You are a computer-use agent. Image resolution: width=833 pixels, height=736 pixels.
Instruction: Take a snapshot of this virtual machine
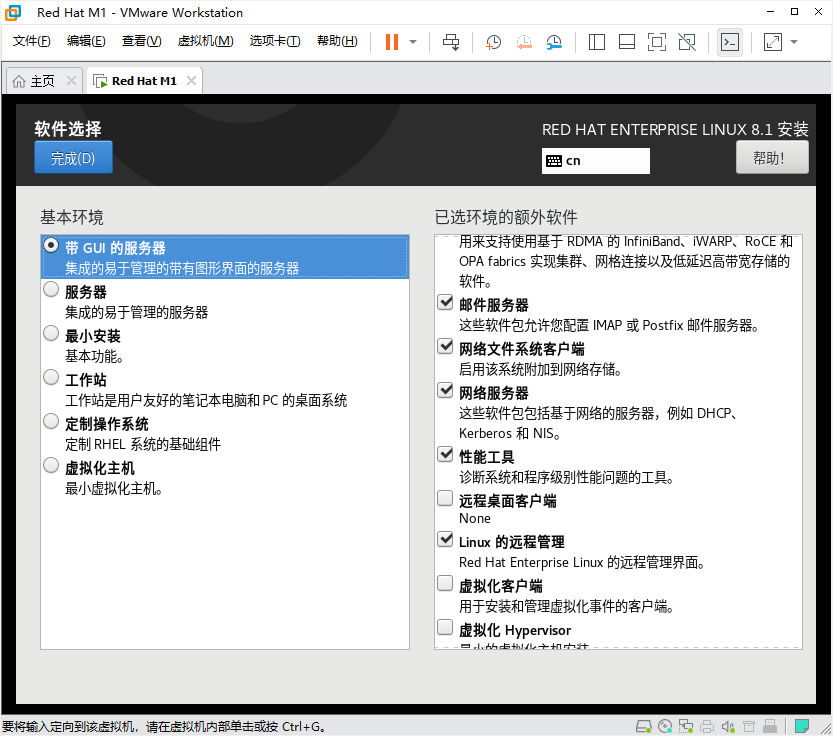coord(494,42)
